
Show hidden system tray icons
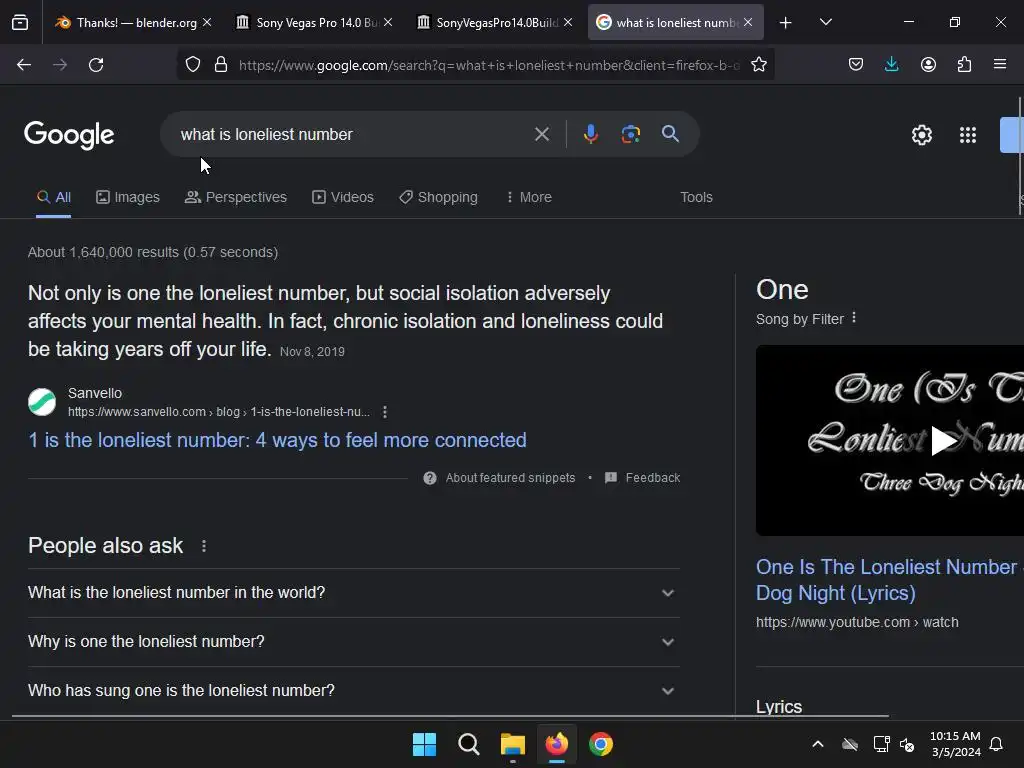(x=817, y=744)
